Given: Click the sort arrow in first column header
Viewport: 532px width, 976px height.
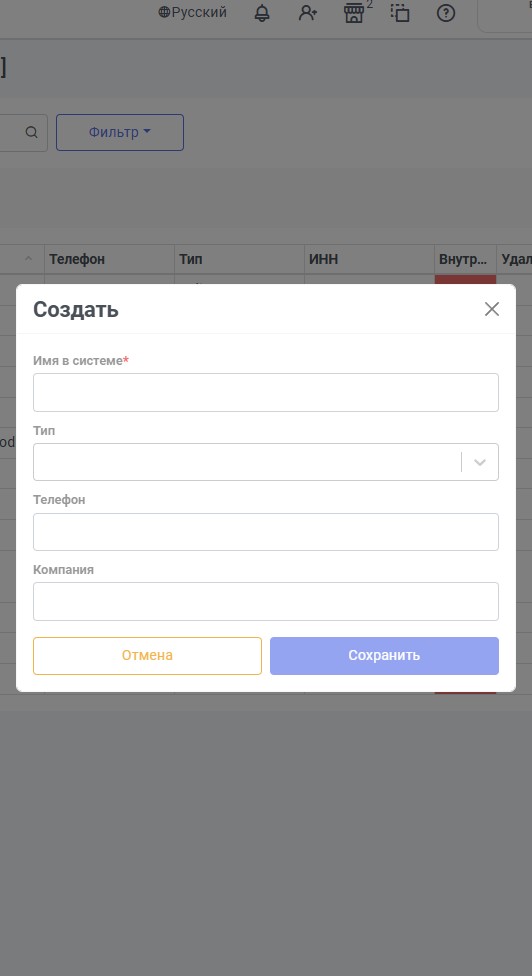Looking at the screenshot, I should coord(29,258).
